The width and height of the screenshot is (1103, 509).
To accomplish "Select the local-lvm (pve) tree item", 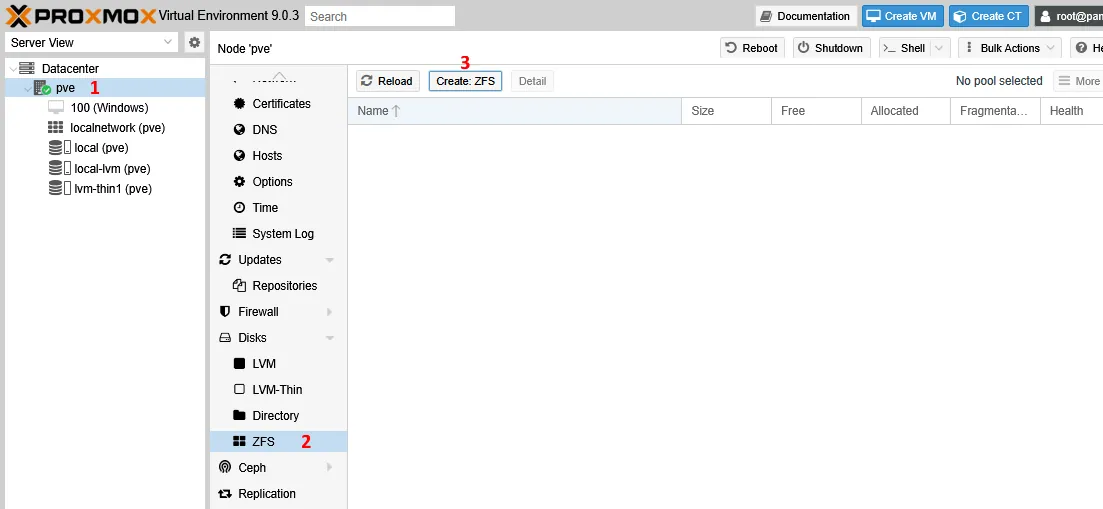I will (x=105, y=168).
